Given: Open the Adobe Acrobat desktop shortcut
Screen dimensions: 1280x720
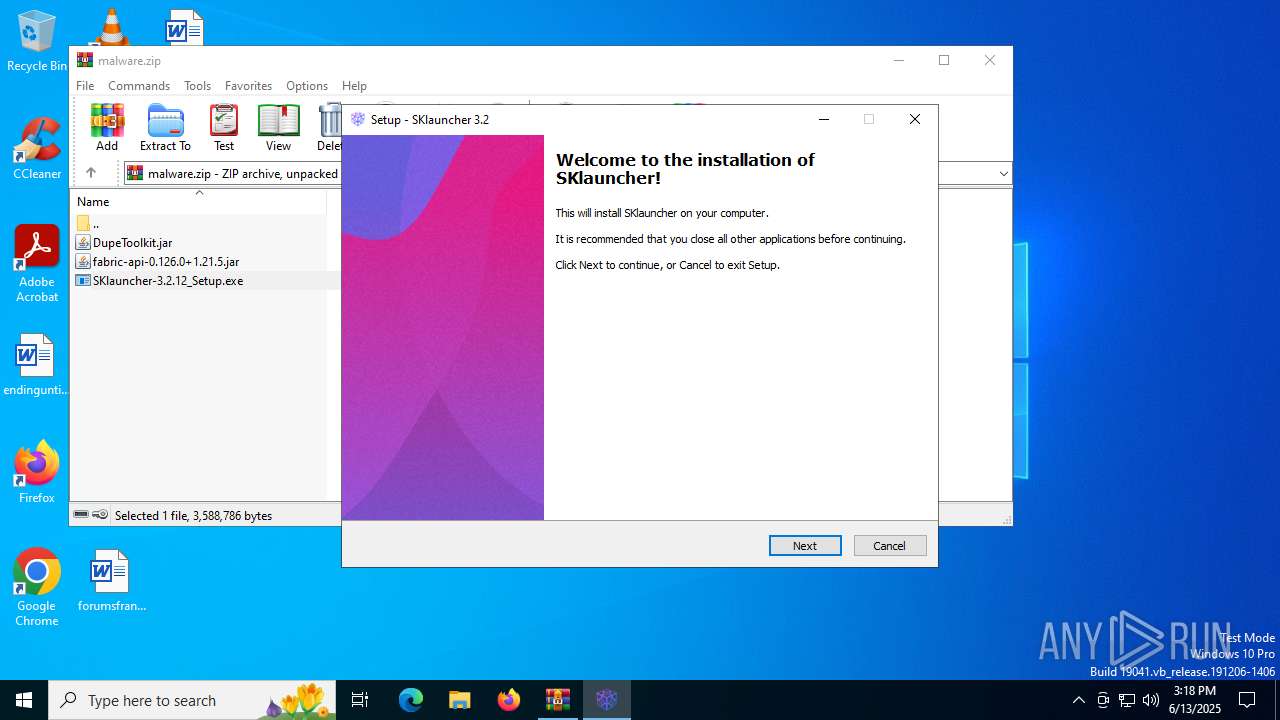Looking at the screenshot, I should [37, 263].
